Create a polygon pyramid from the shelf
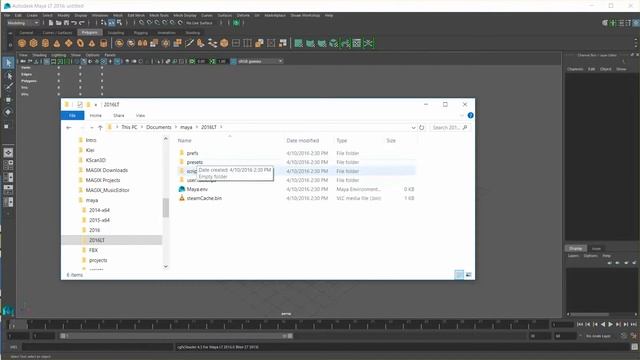640x360 pixels. tap(92, 43)
